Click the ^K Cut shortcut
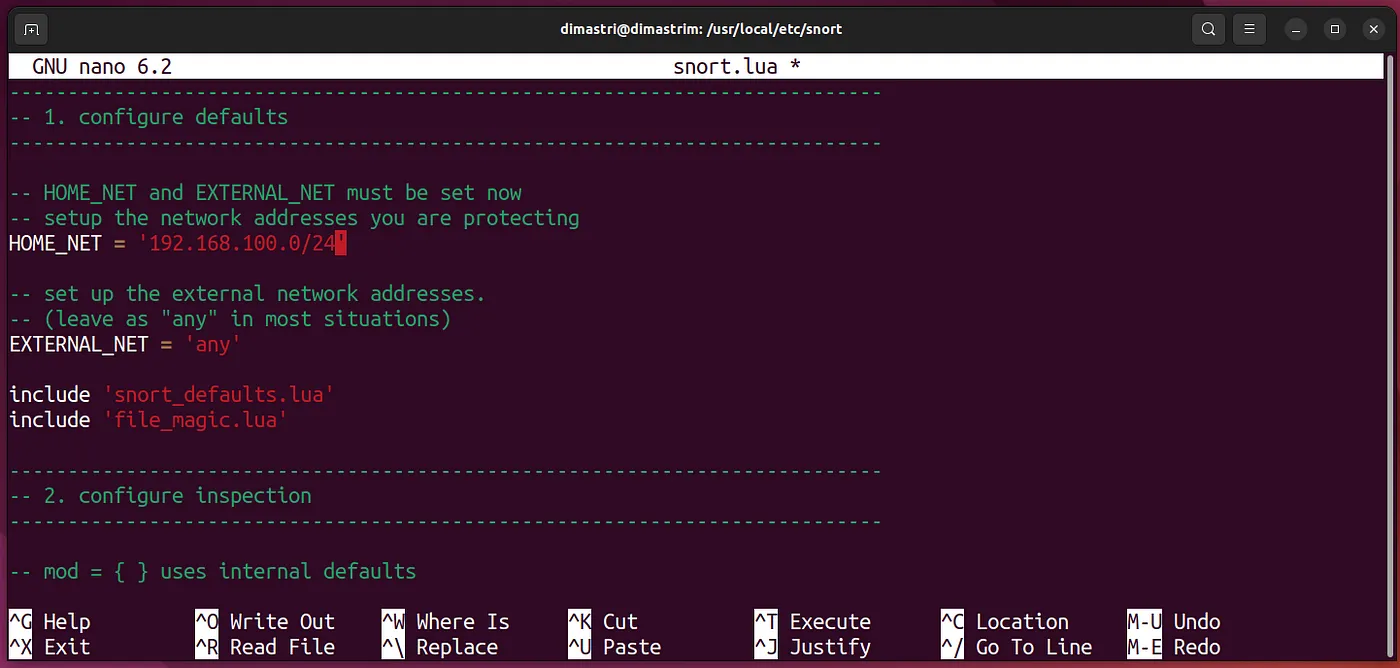The image size is (1400, 668). 603,622
